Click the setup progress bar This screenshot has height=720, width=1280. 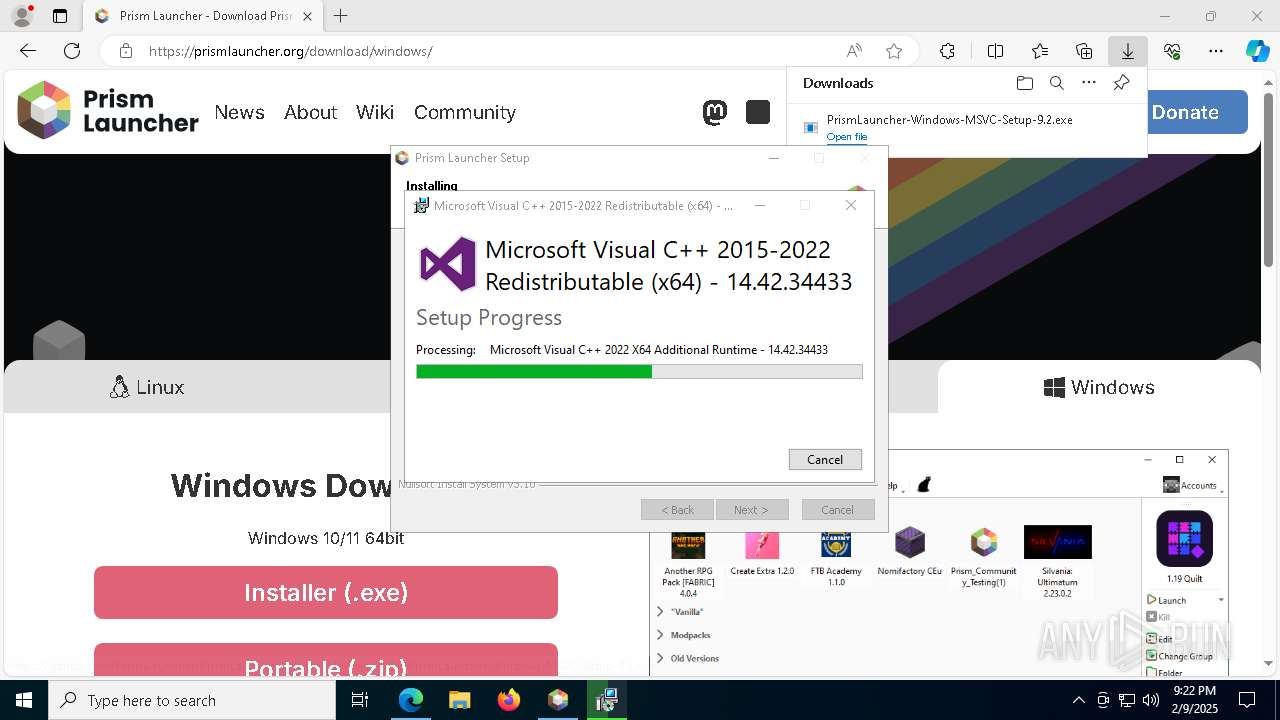coord(639,371)
